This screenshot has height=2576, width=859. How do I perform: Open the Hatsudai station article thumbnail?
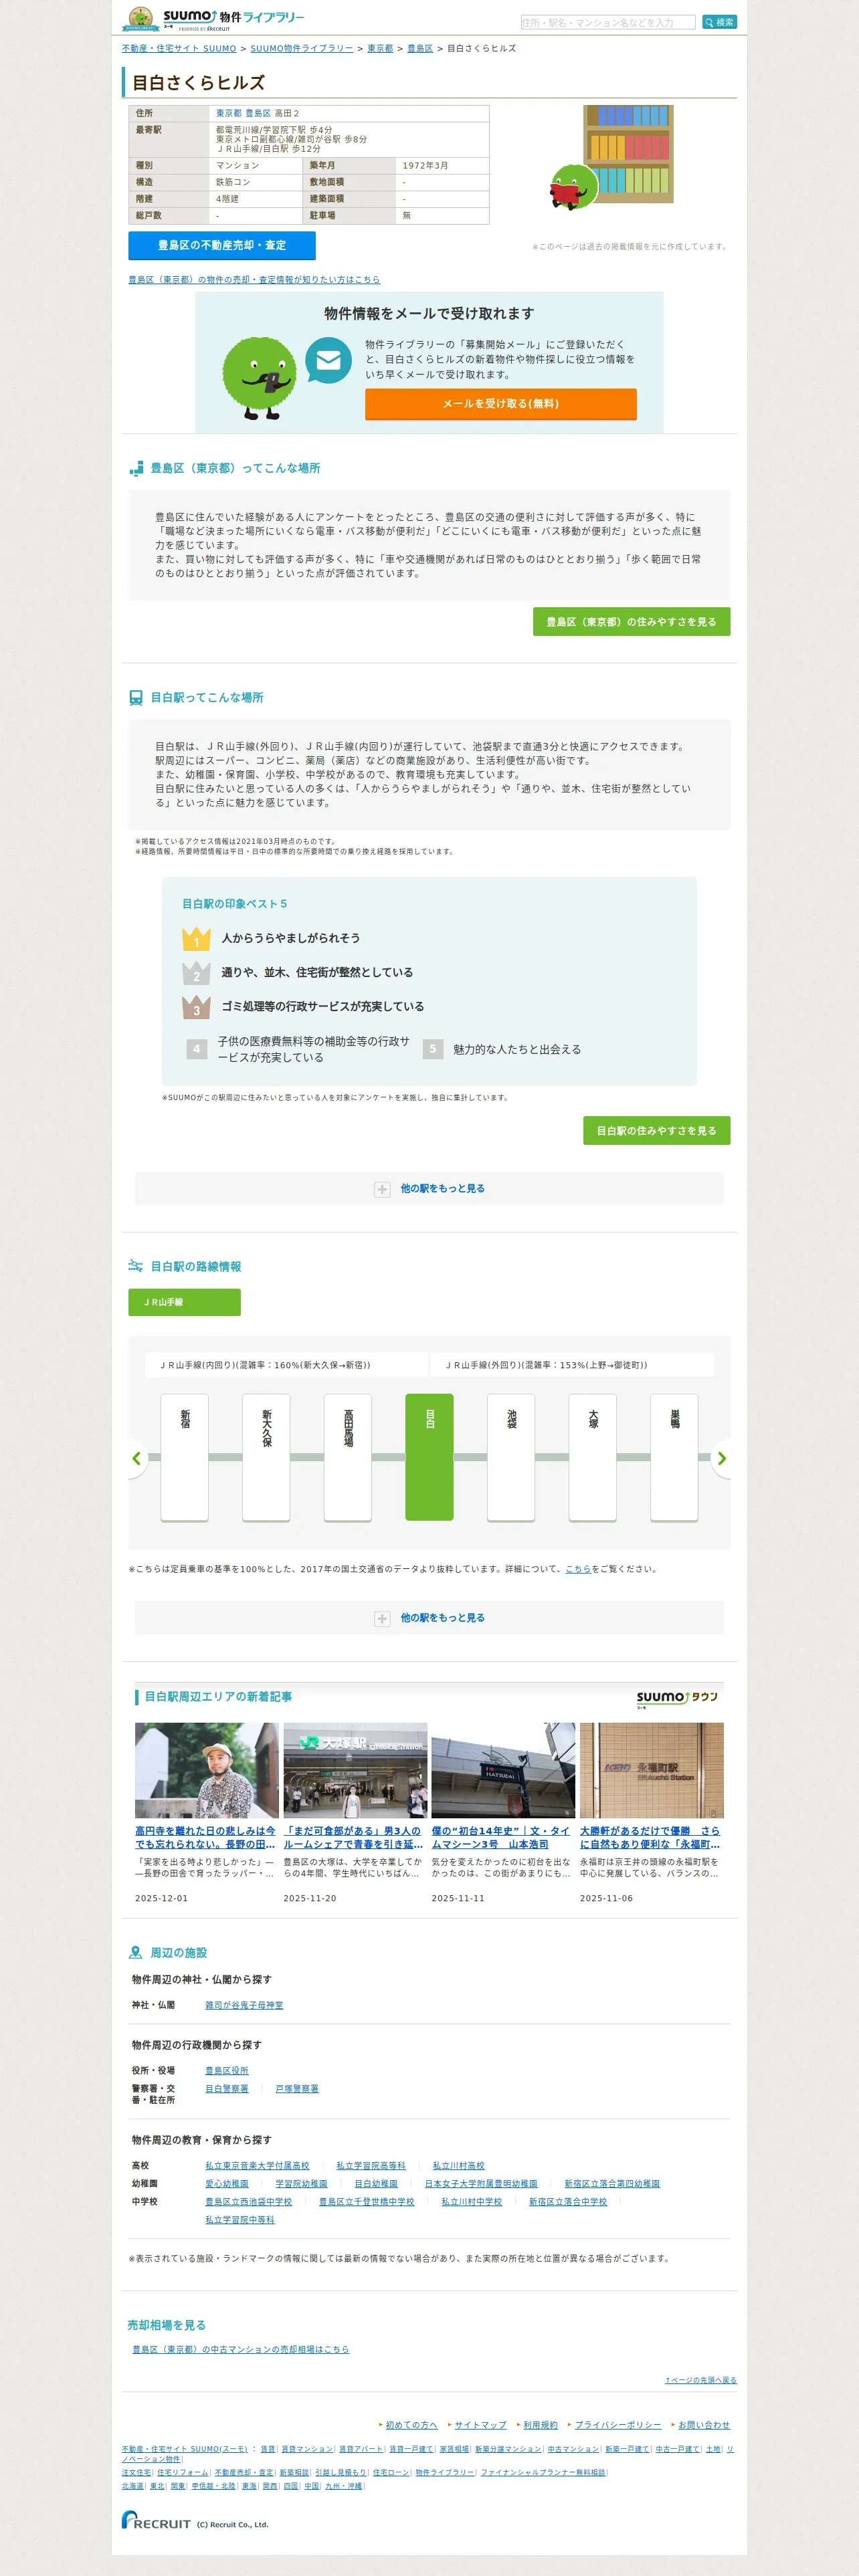coord(504,1770)
